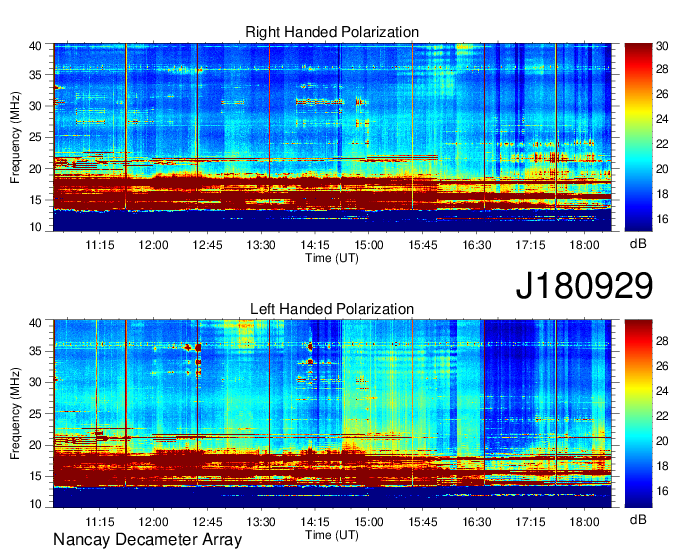
Task: Click the "40" frequency tick of Right Handed plot
Action: pyautogui.click(x=35, y=46)
